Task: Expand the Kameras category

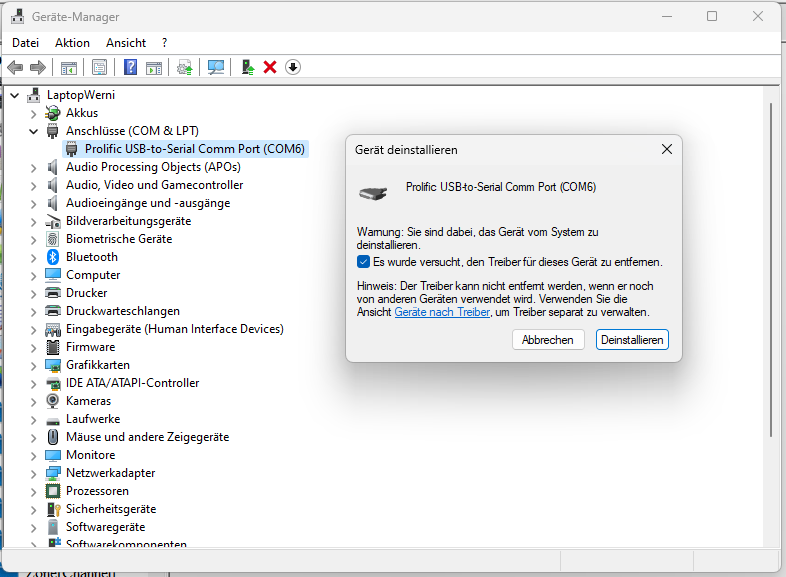Action: coord(34,401)
